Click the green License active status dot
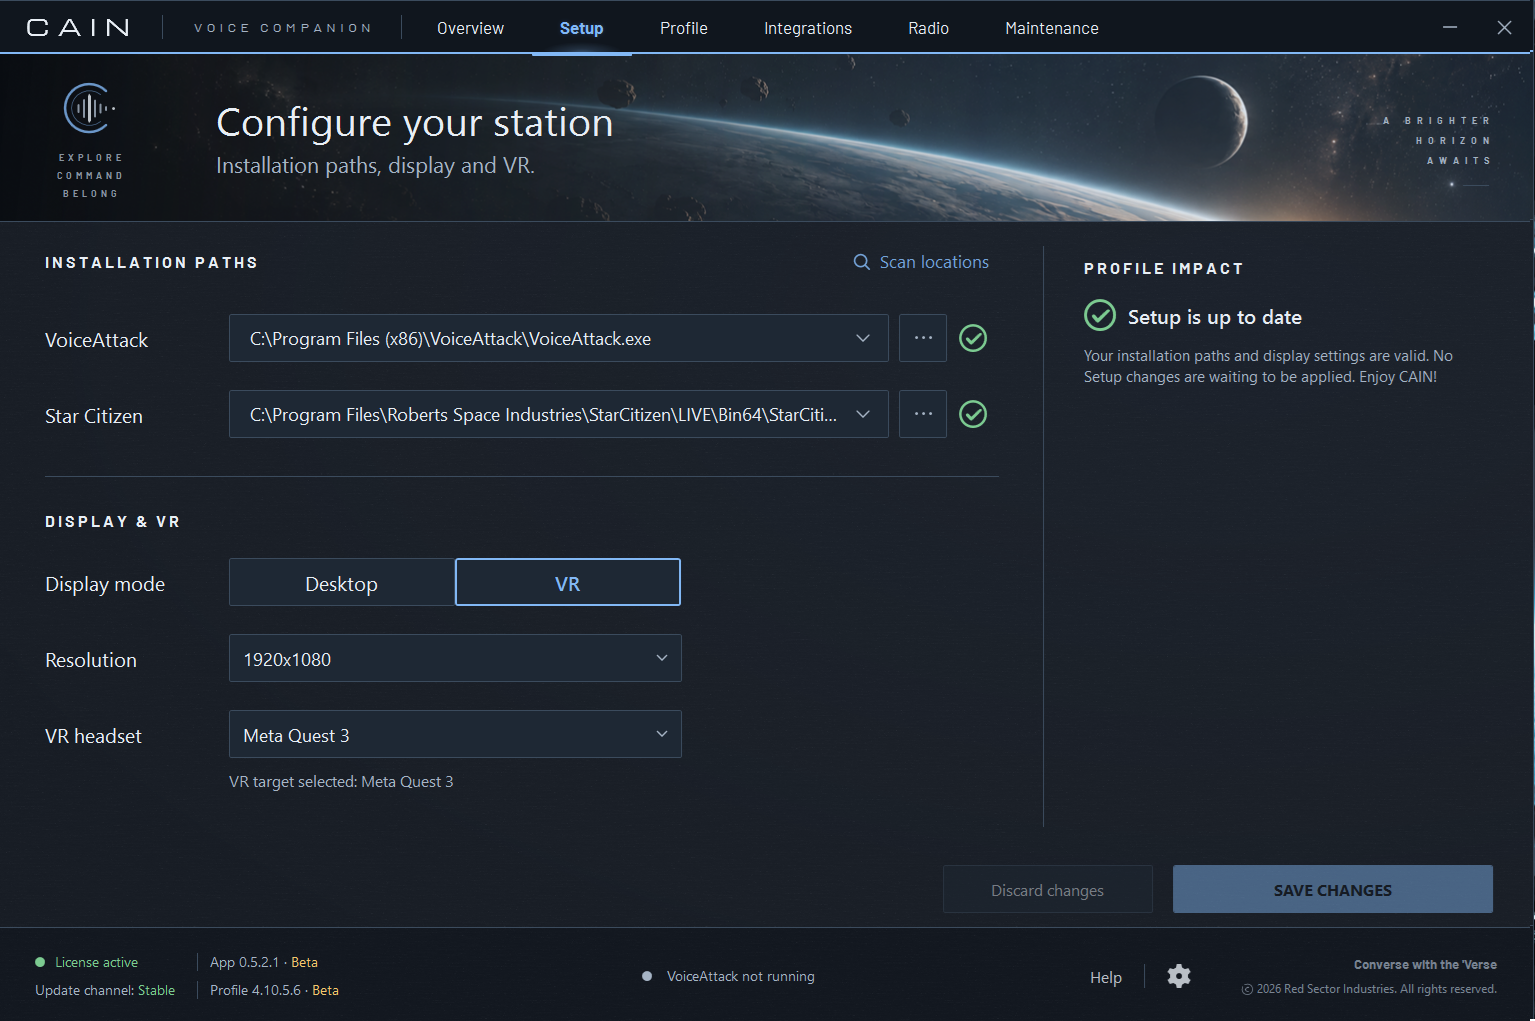 [40, 962]
